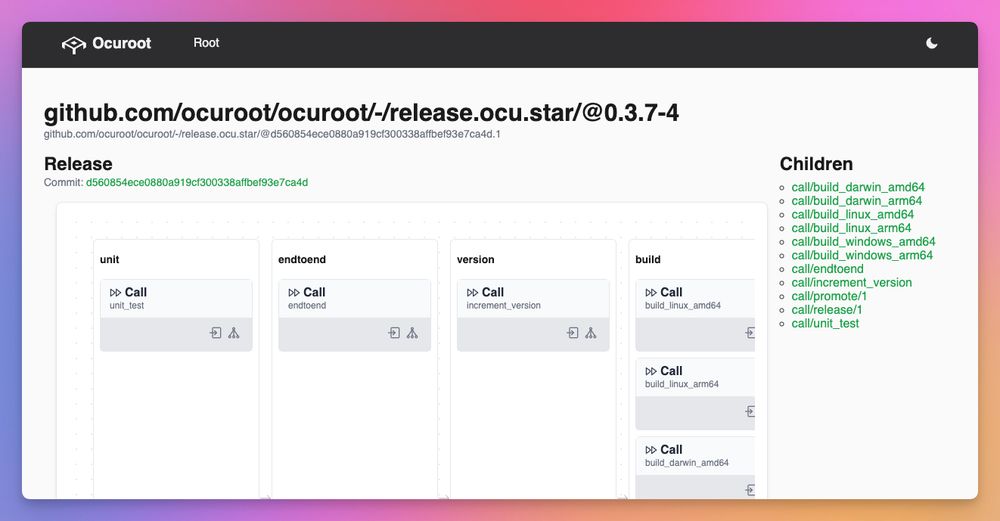Select the increment_version label text
The height and width of the screenshot is (521, 1000).
504,306
